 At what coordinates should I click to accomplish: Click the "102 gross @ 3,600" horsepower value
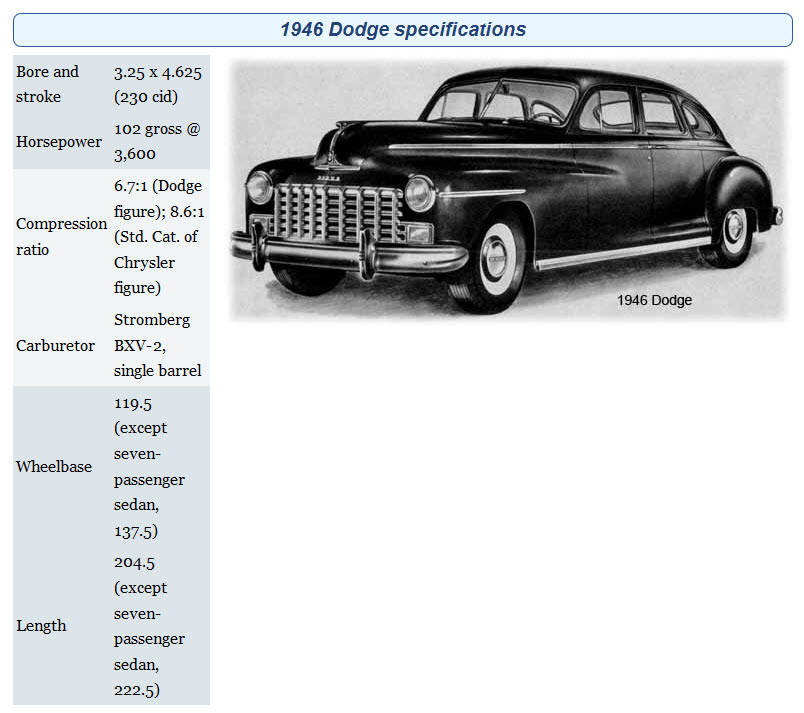point(158,142)
